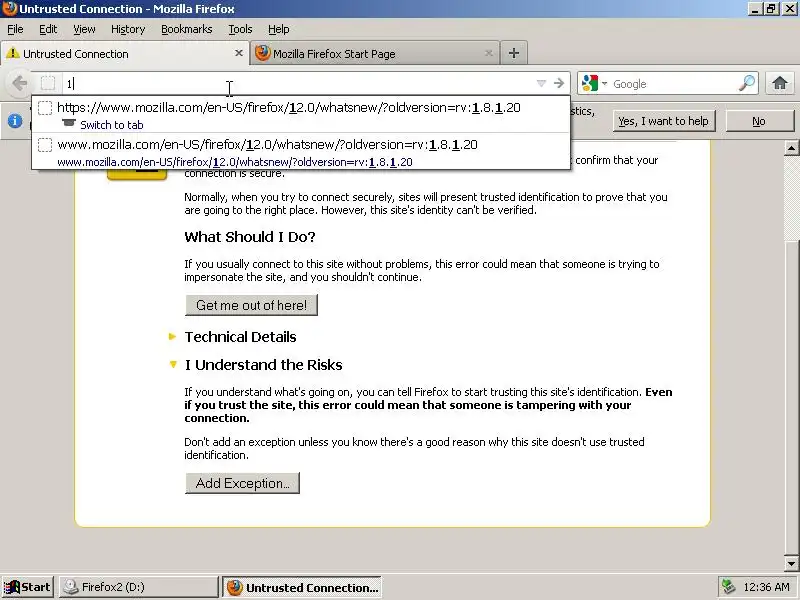Image resolution: width=800 pixels, height=600 pixels.
Task: Click in the URL address field
Action: coord(298,83)
